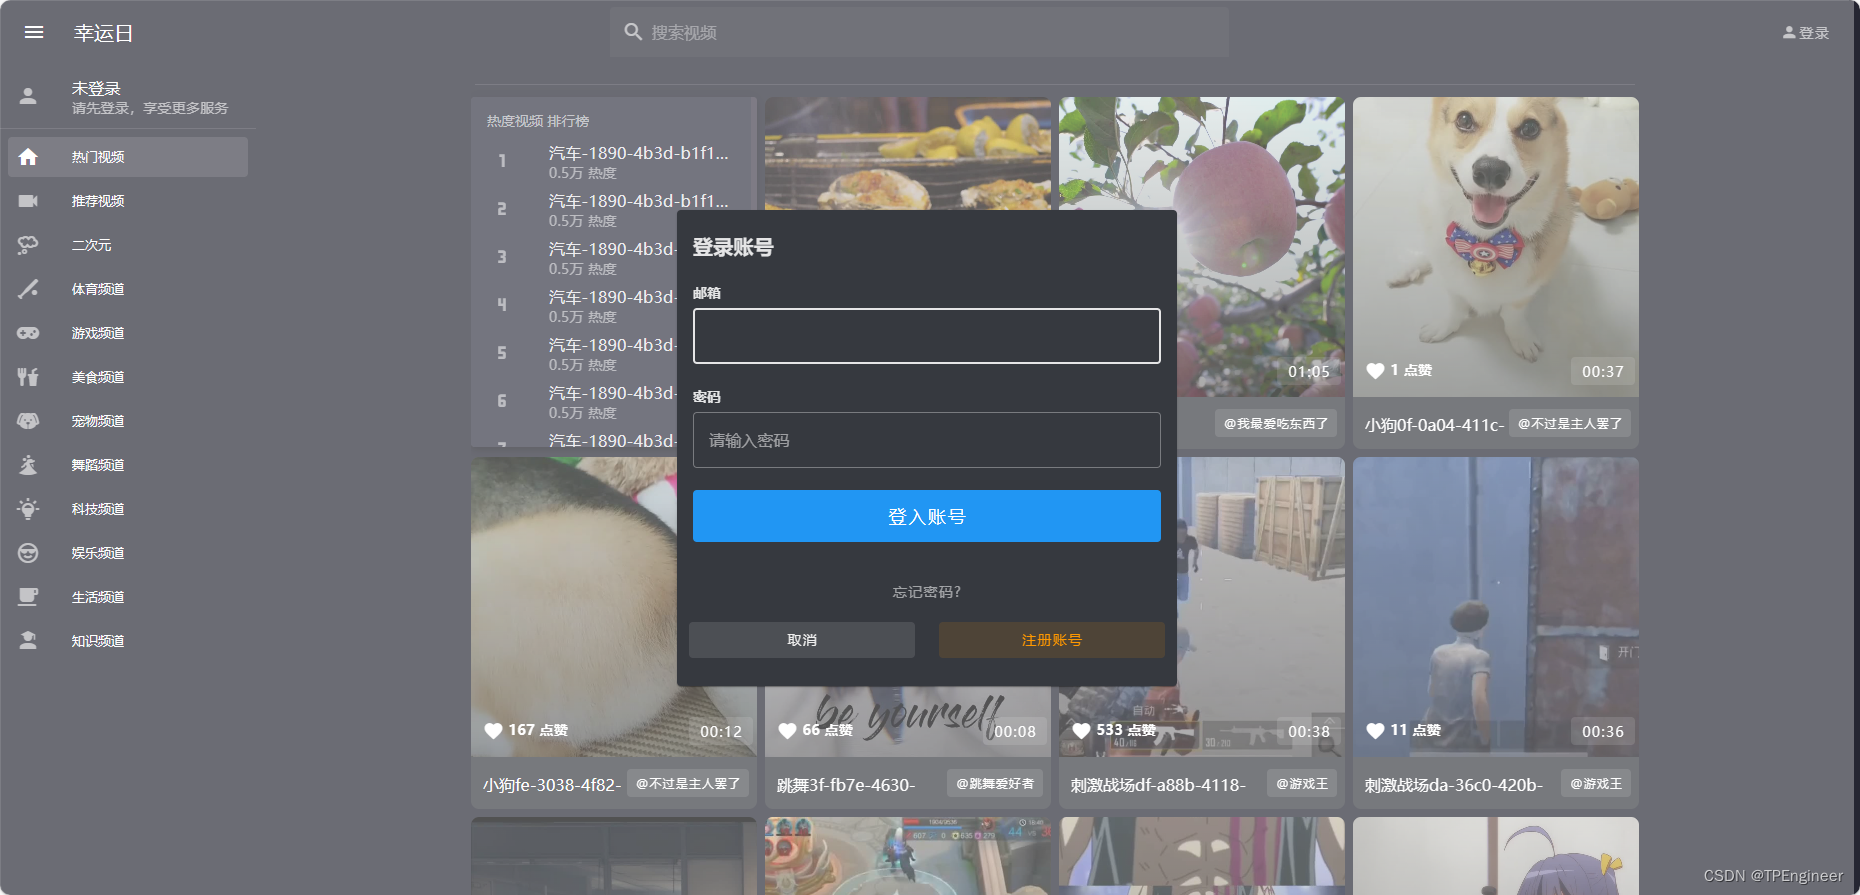The width and height of the screenshot is (1860, 895).
Task: Click the 登录 link at top right
Action: 1806,32
